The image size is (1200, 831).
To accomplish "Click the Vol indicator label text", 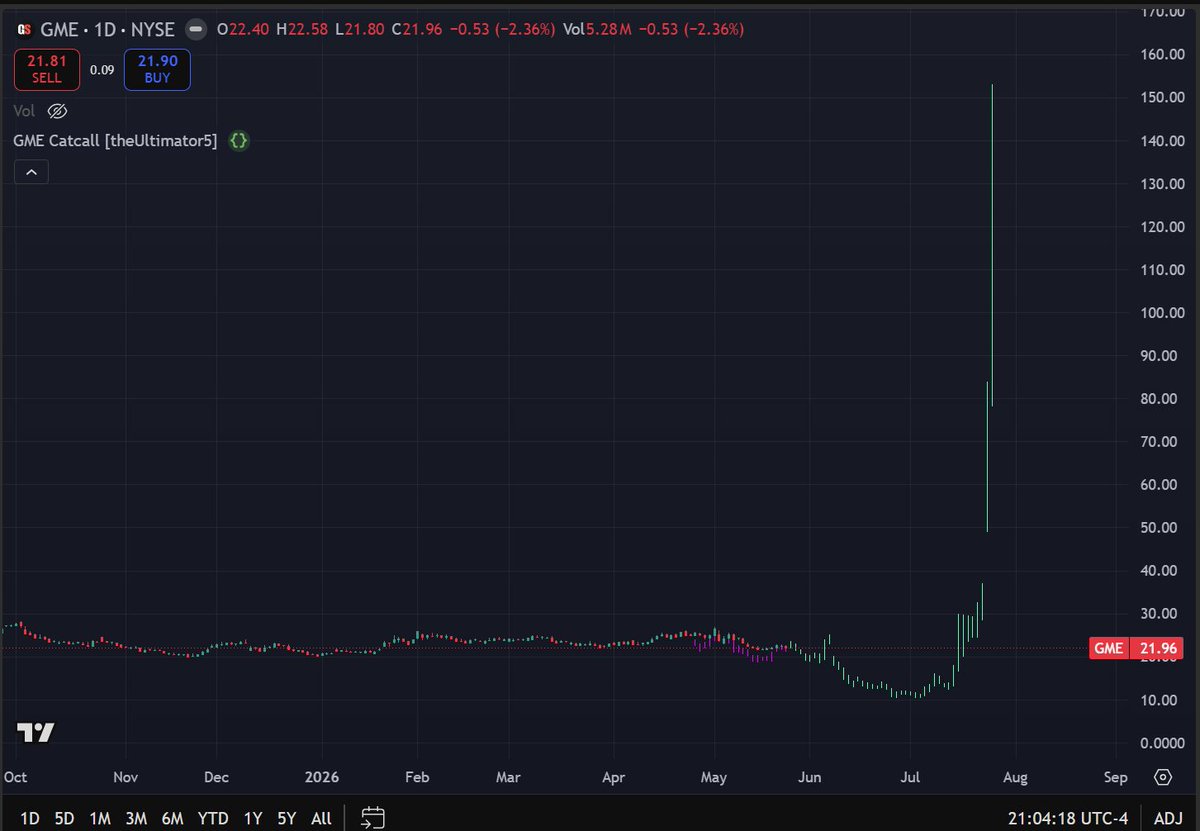I will click(25, 111).
